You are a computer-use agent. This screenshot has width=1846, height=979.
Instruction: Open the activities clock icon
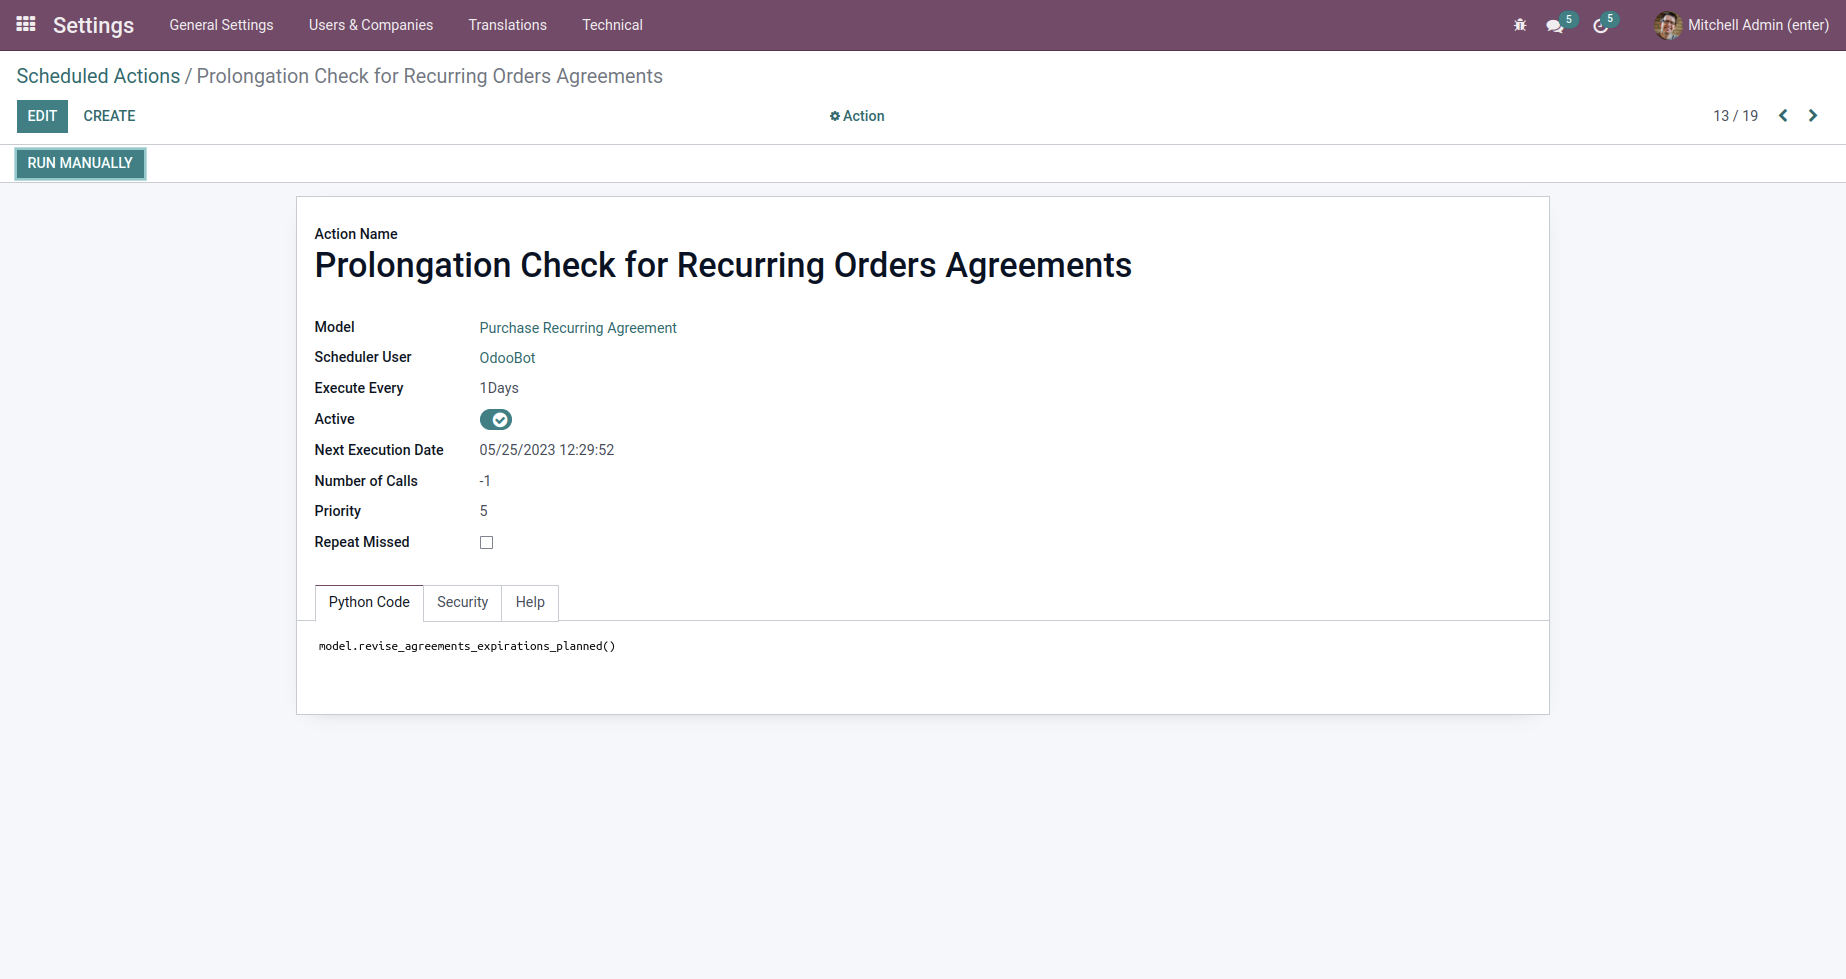coord(1600,26)
